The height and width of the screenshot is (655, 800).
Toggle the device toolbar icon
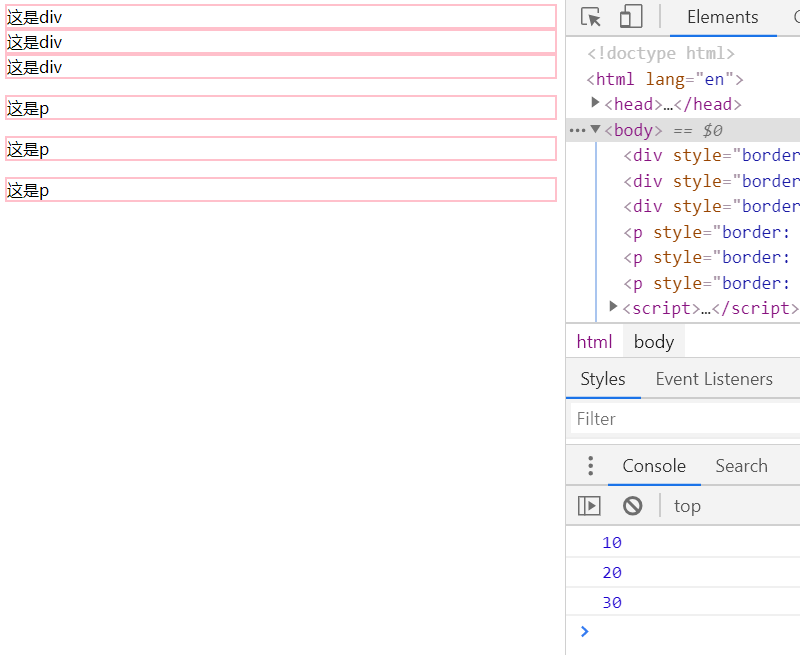click(631, 17)
